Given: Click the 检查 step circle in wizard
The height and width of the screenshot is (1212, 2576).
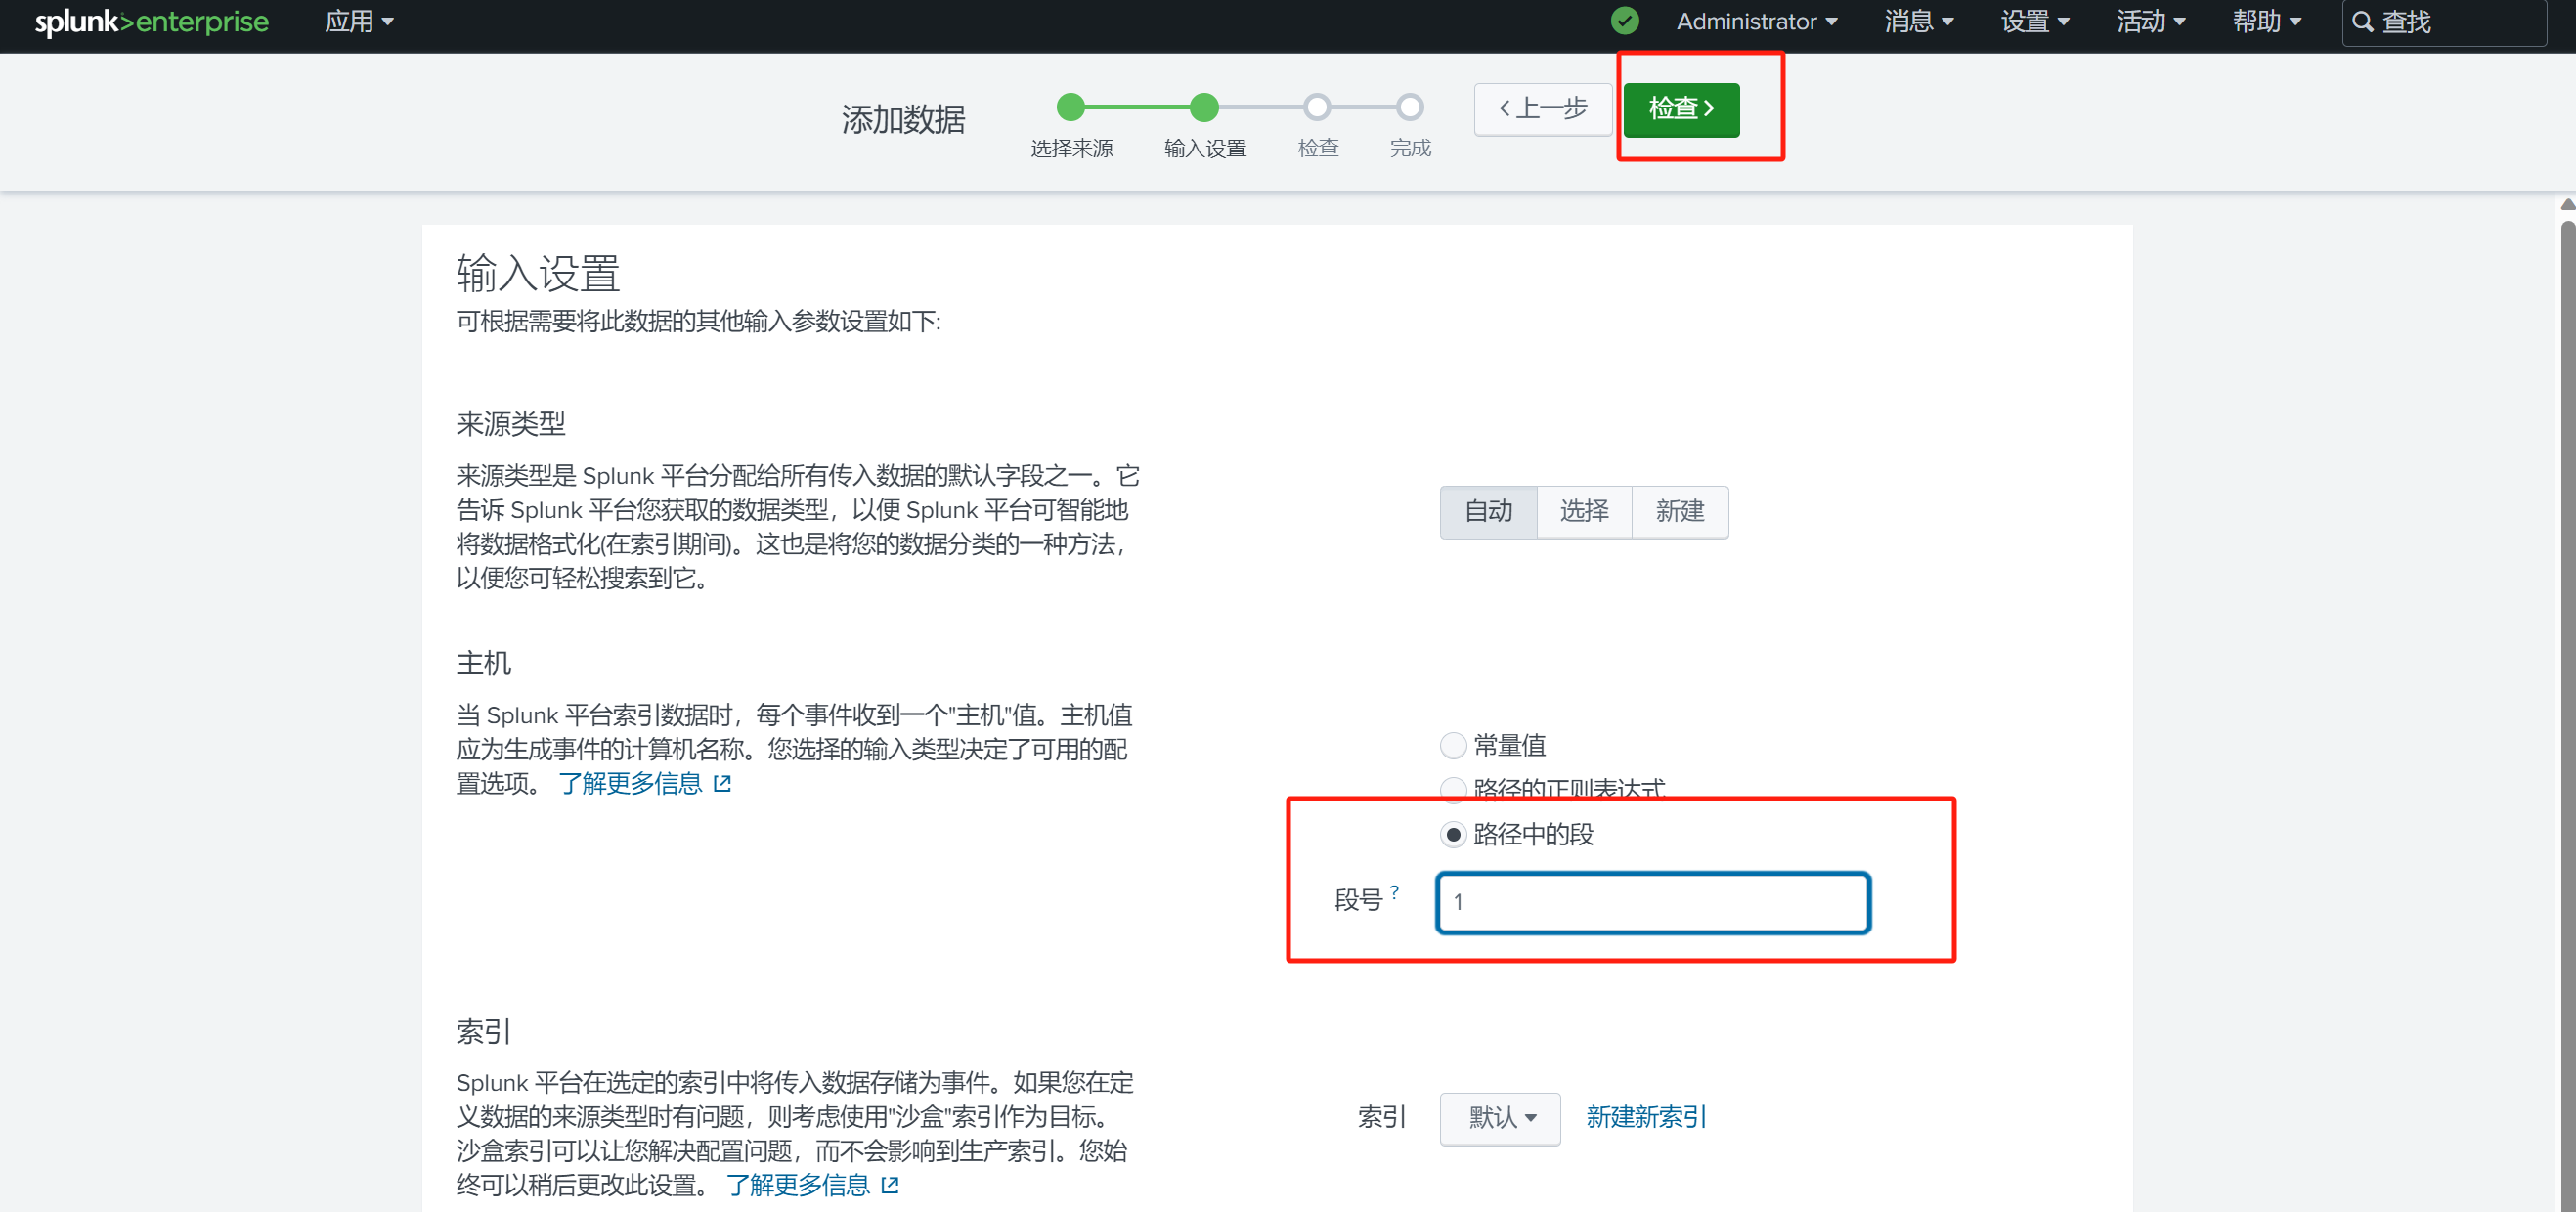Looking at the screenshot, I should pos(1317,107).
